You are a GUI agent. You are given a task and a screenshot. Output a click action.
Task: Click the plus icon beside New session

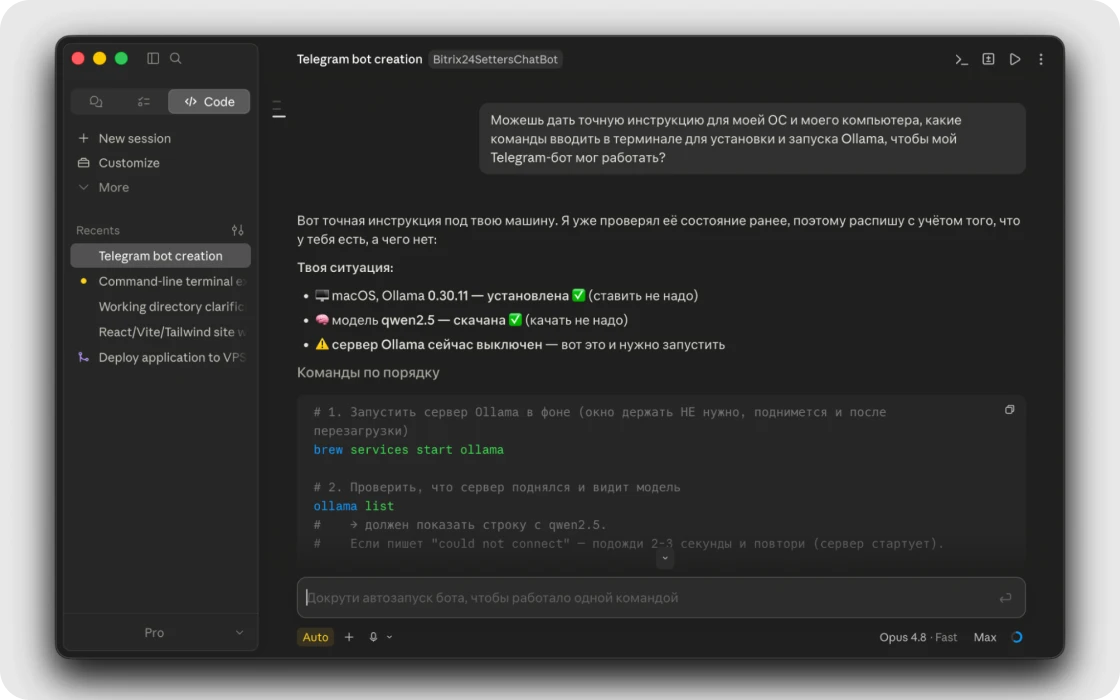point(84,139)
